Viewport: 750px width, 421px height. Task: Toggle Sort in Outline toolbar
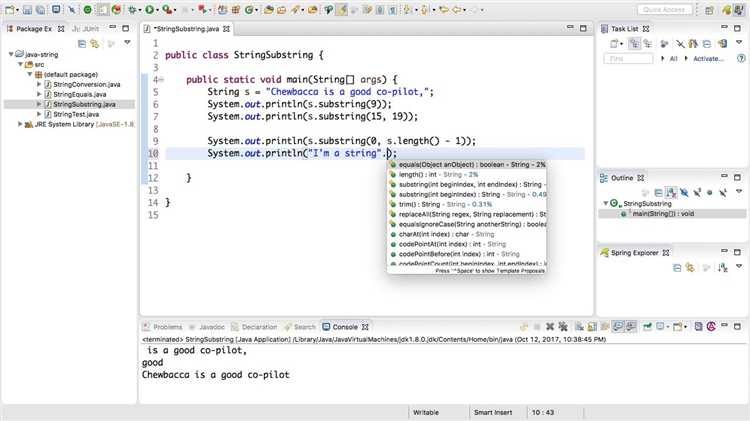[x=672, y=192]
